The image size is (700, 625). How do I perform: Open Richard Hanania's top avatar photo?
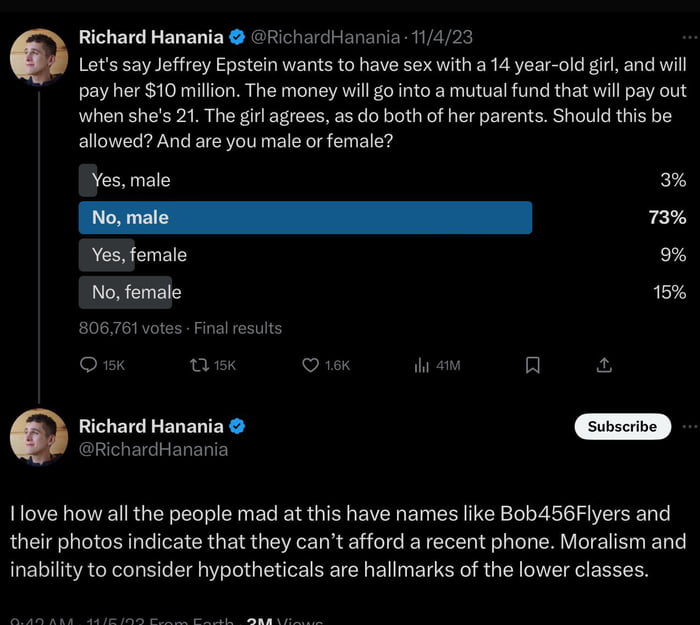click(x=38, y=57)
